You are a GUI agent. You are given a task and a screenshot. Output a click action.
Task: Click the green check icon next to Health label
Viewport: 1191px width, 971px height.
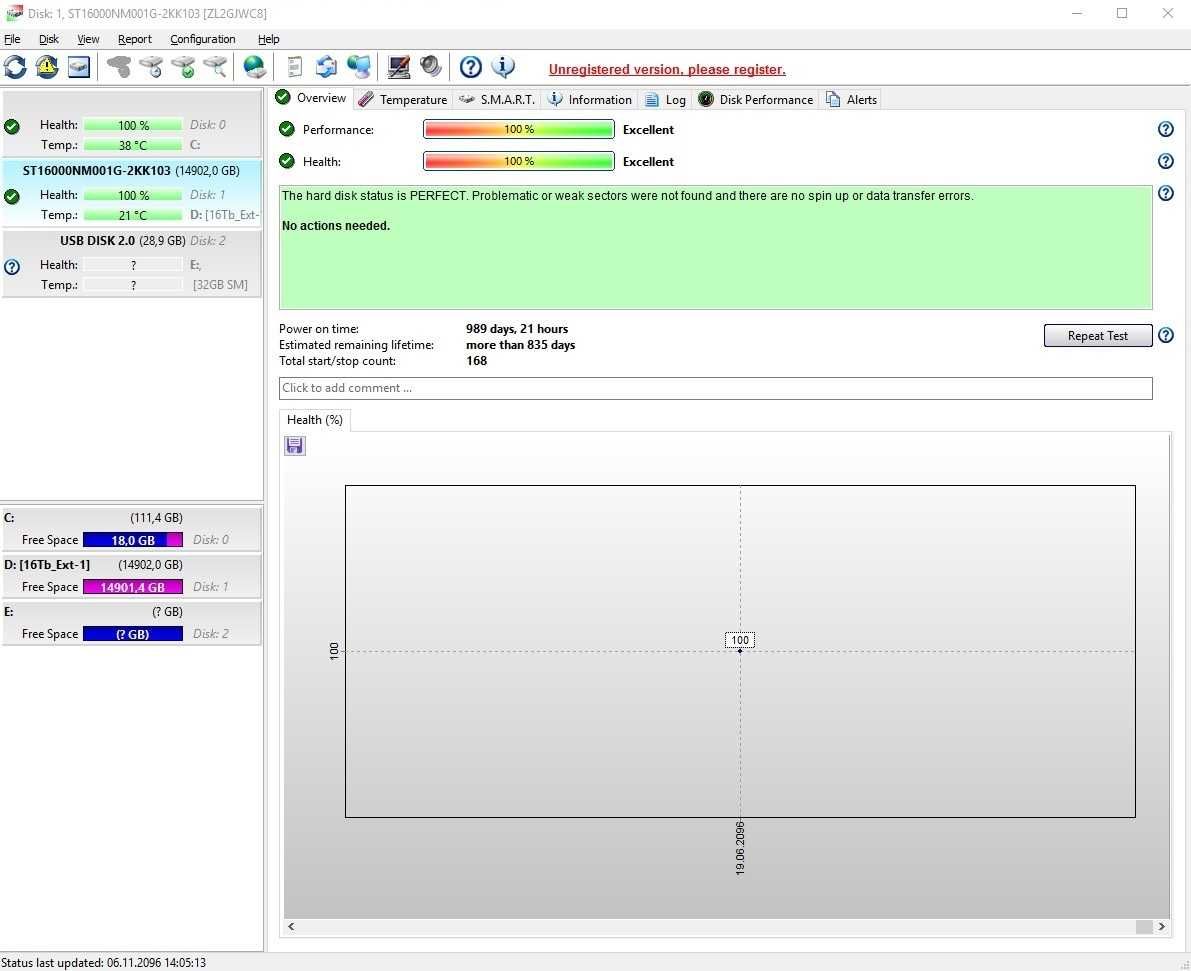(x=286, y=161)
